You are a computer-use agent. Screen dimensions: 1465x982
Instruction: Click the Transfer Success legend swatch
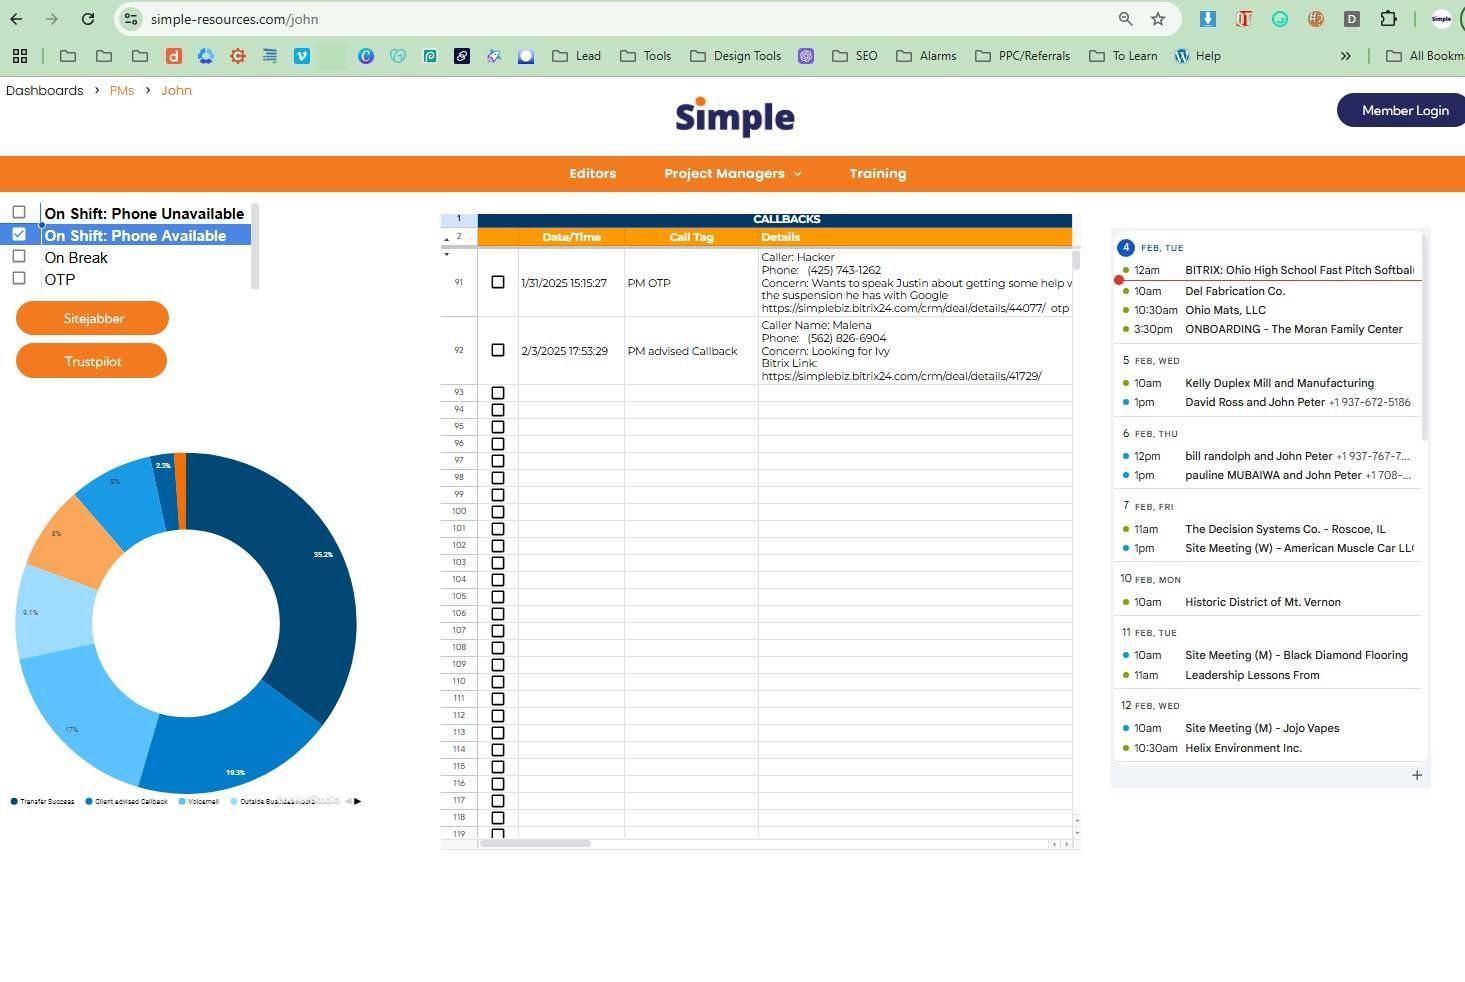tap(14, 801)
